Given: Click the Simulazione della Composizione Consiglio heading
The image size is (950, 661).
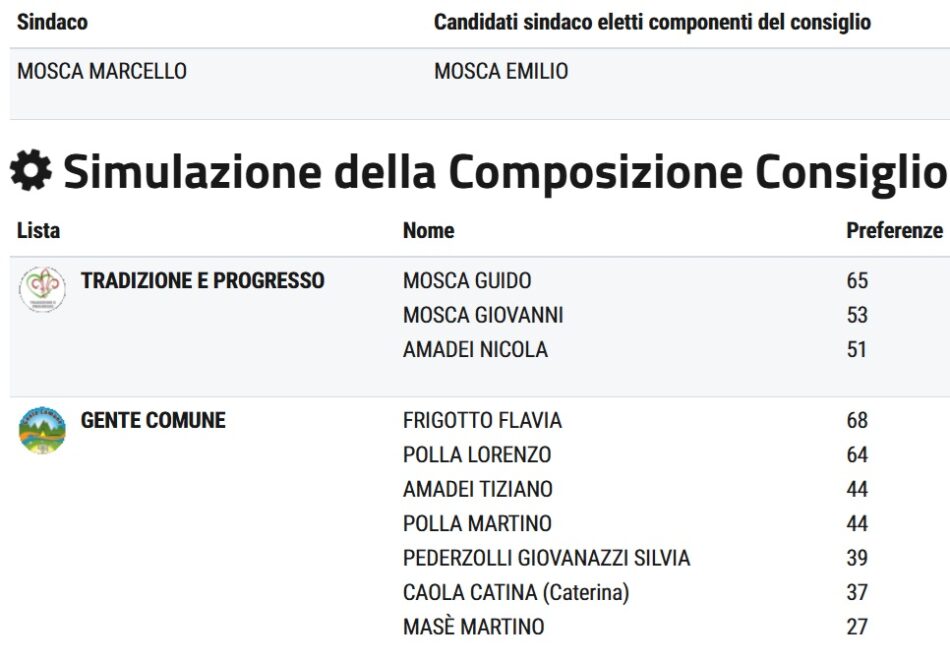Looking at the screenshot, I should tap(505, 173).
